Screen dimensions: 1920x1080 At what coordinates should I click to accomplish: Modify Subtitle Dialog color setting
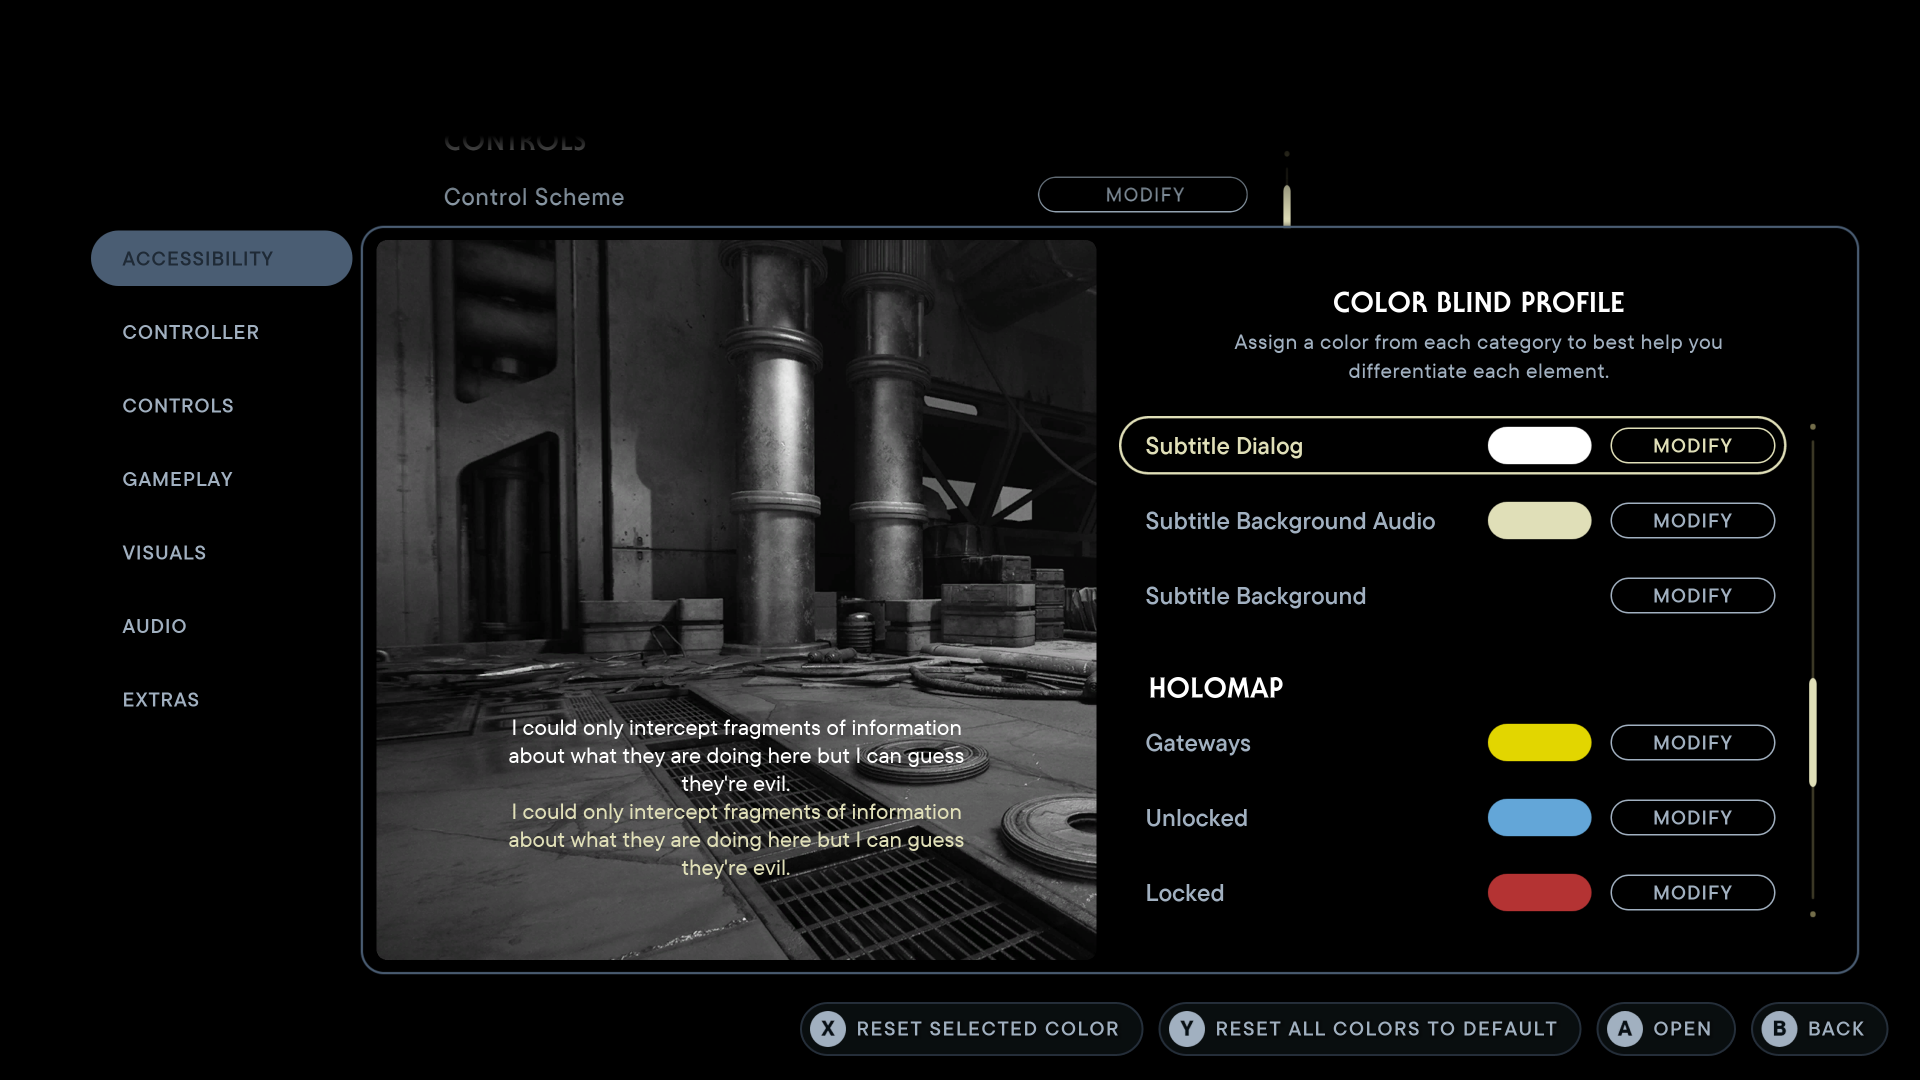pos(1692,444)
